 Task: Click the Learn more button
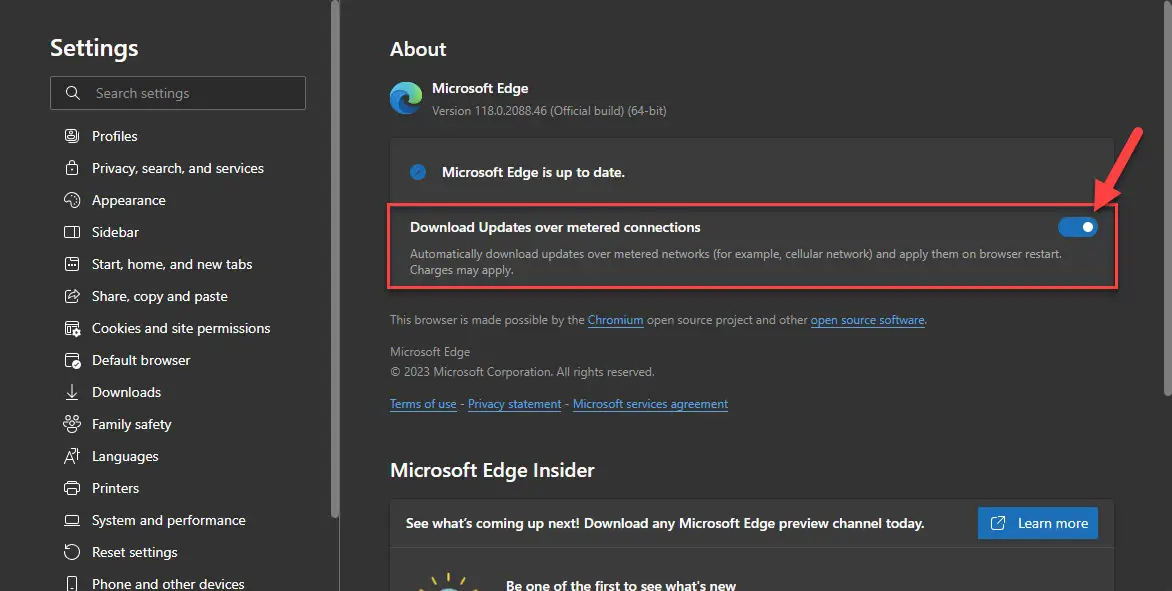1037,523
